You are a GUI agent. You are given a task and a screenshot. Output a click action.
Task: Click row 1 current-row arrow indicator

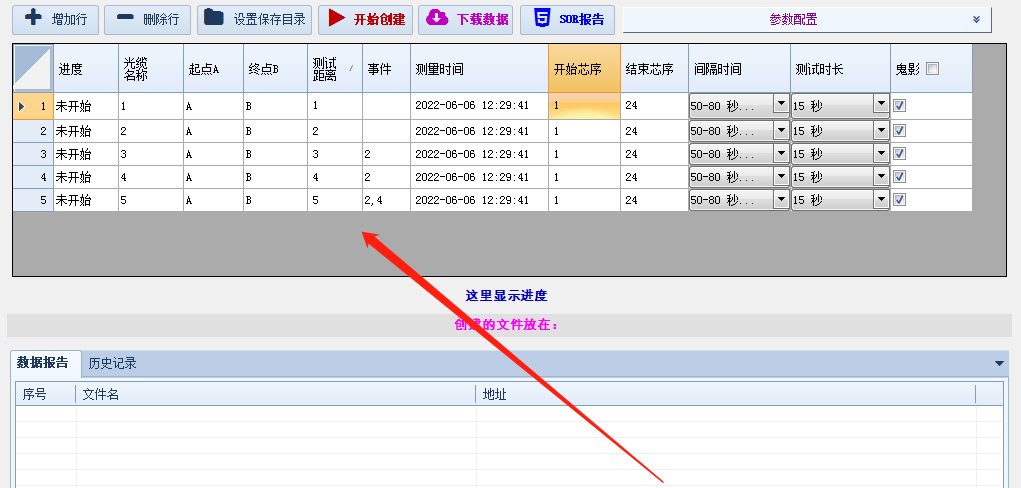[x=22, y=105]
